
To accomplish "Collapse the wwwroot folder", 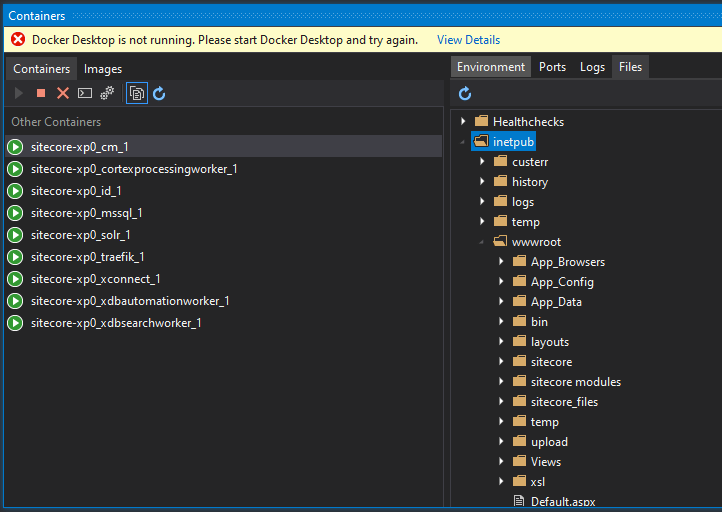I will click(482, 242).
